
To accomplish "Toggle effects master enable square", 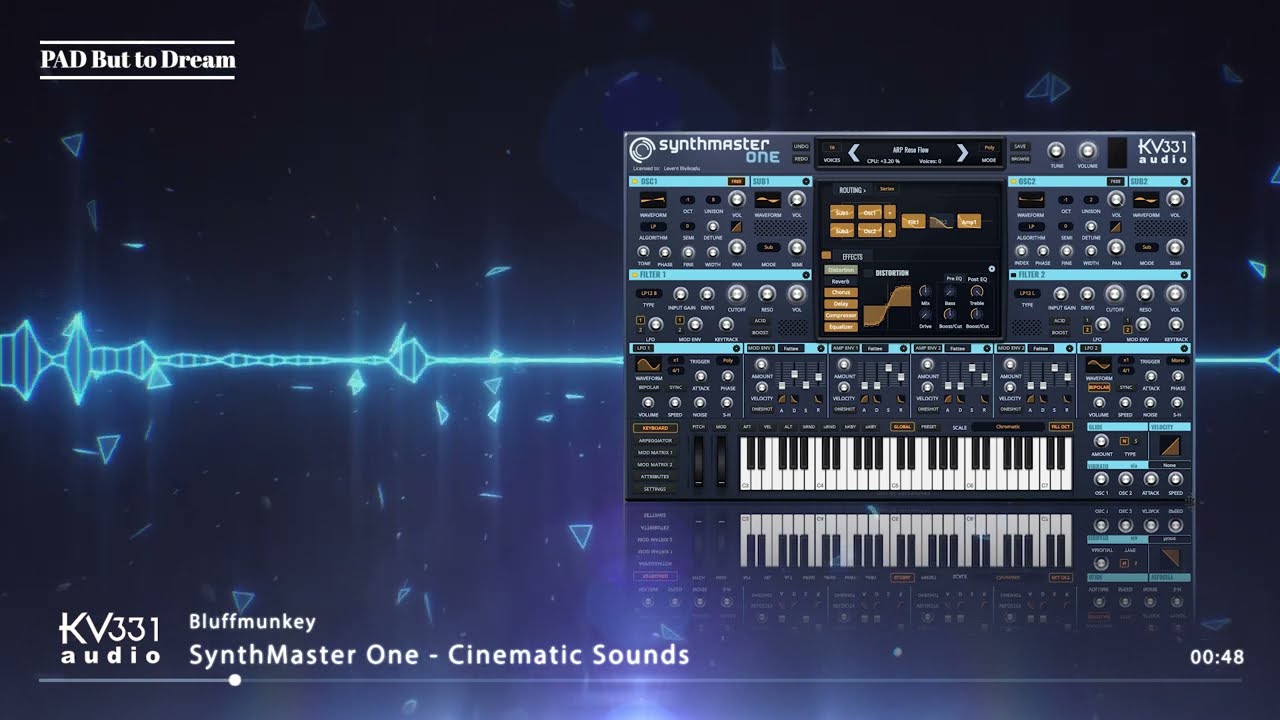I will click(826, 255).
